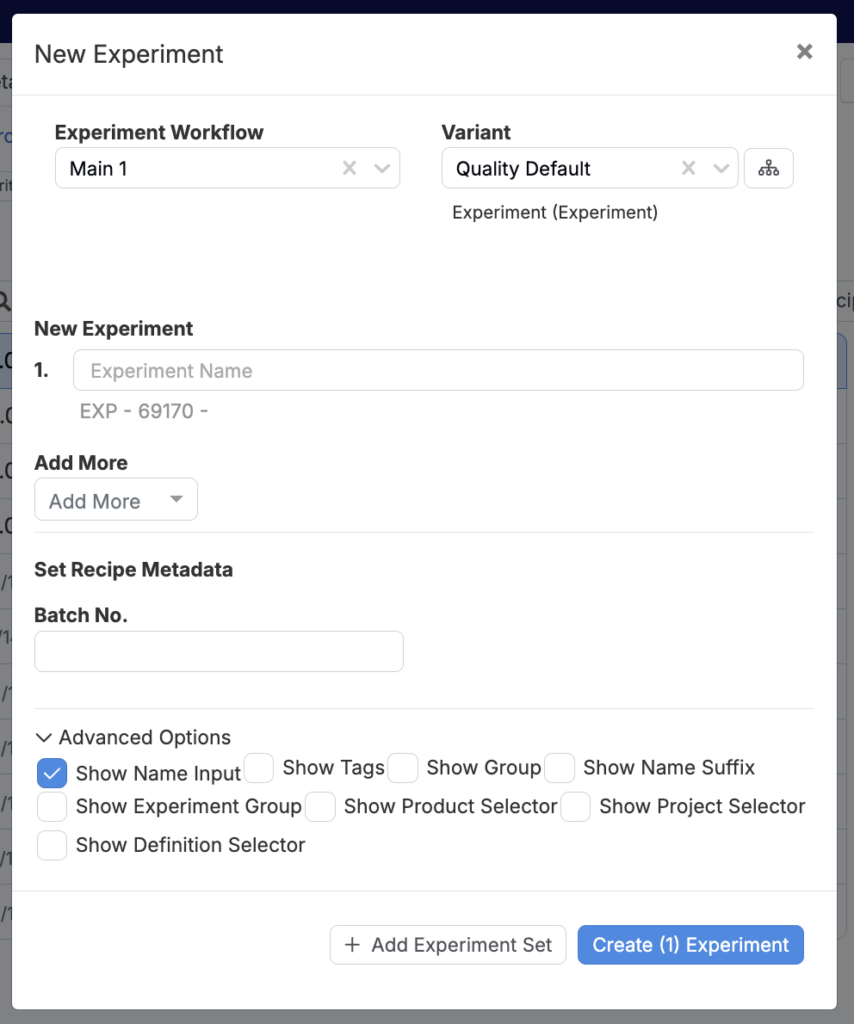Check Show Experiment Group box
This screenshot has height=1024, width=854.
click(52, 806)
